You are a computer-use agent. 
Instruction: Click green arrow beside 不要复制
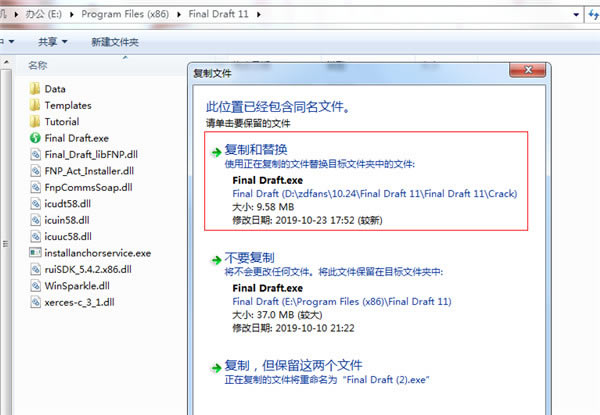click(x=216, y=260)
